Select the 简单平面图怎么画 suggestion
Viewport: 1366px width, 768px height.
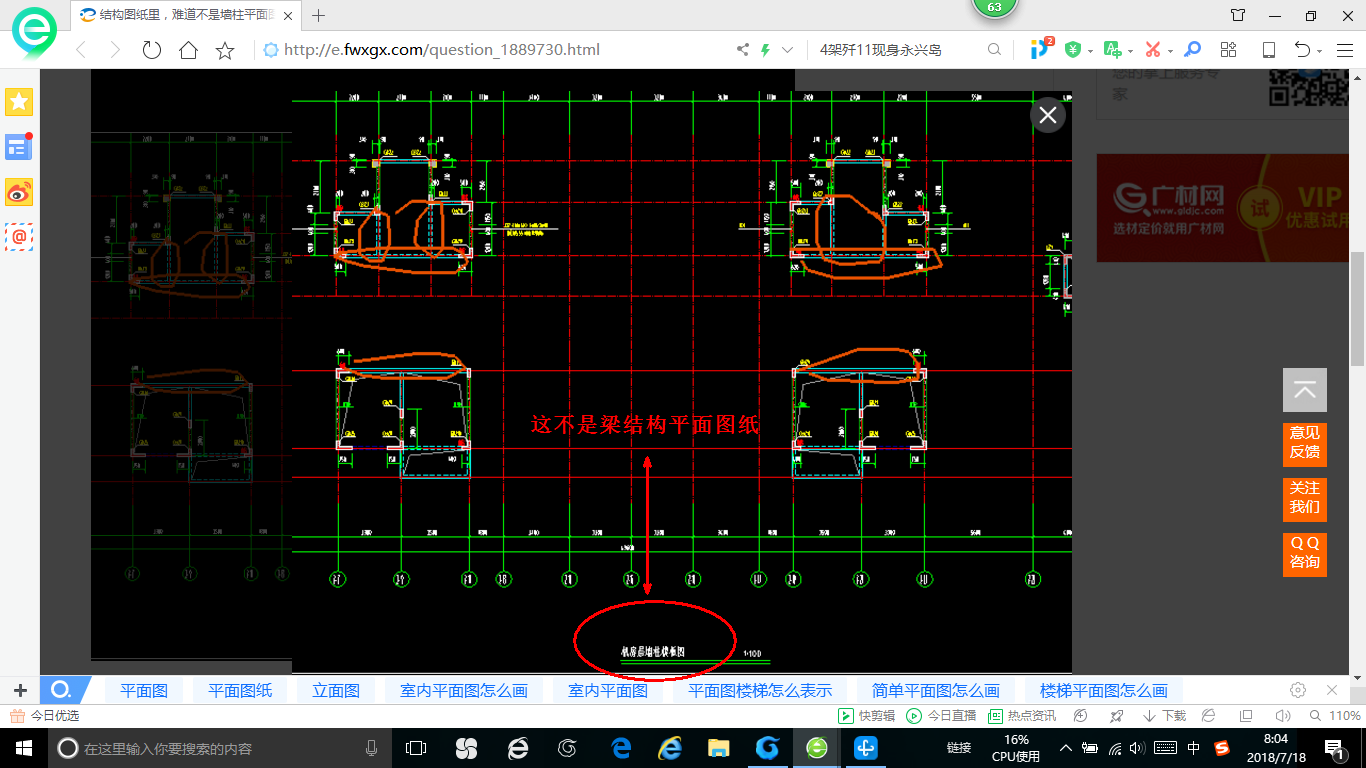[x=936, y=690]
